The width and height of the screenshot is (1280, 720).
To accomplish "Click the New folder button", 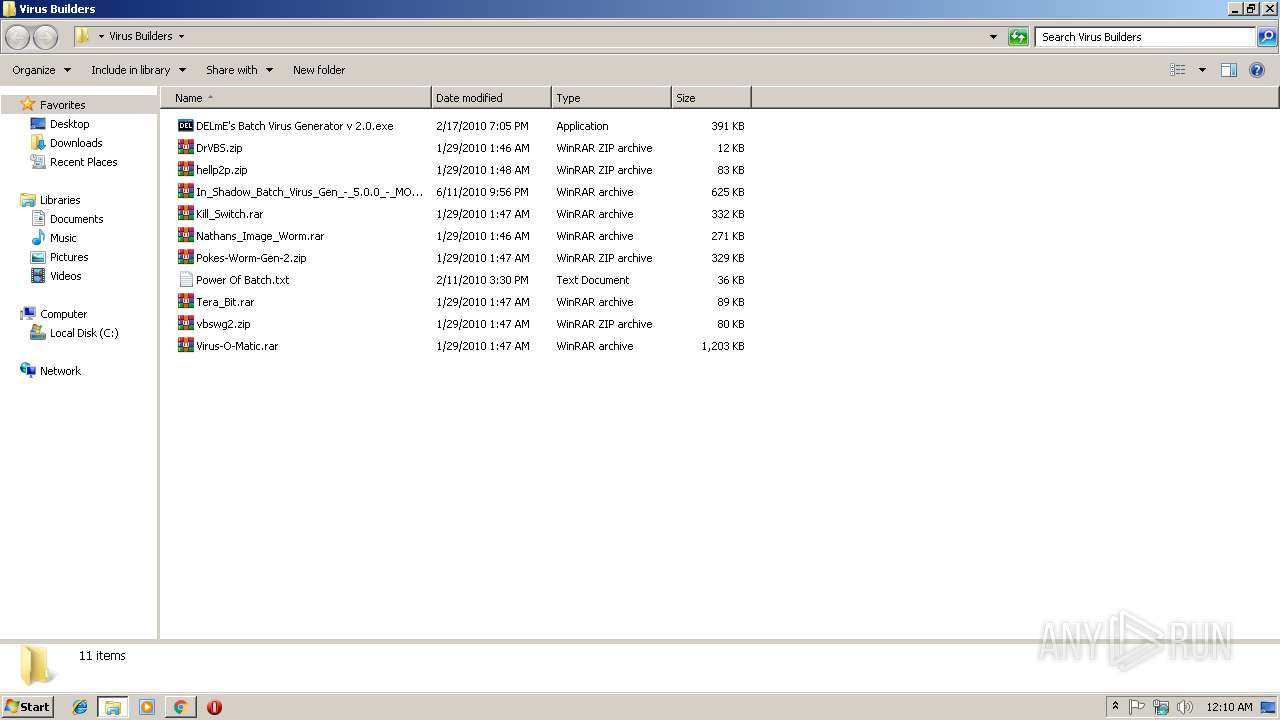I will [319, 70].
